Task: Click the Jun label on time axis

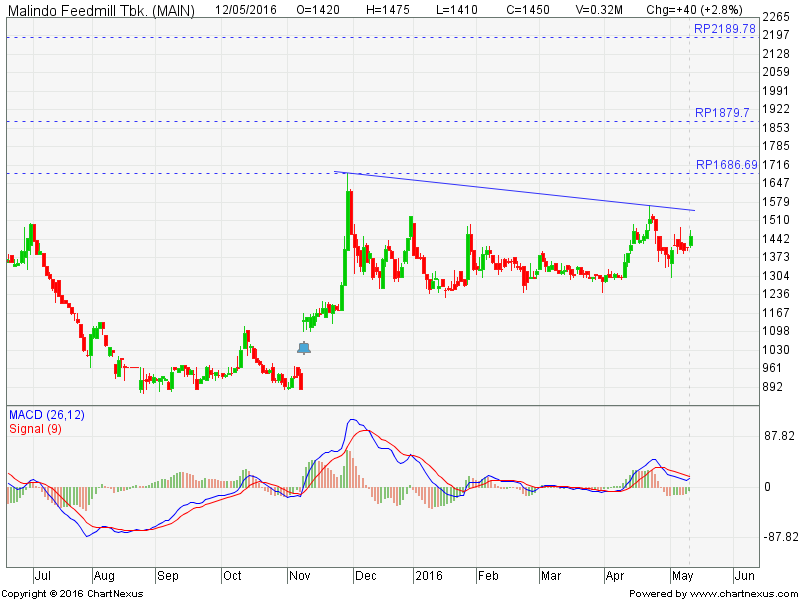Action: [x=744, y=576]
